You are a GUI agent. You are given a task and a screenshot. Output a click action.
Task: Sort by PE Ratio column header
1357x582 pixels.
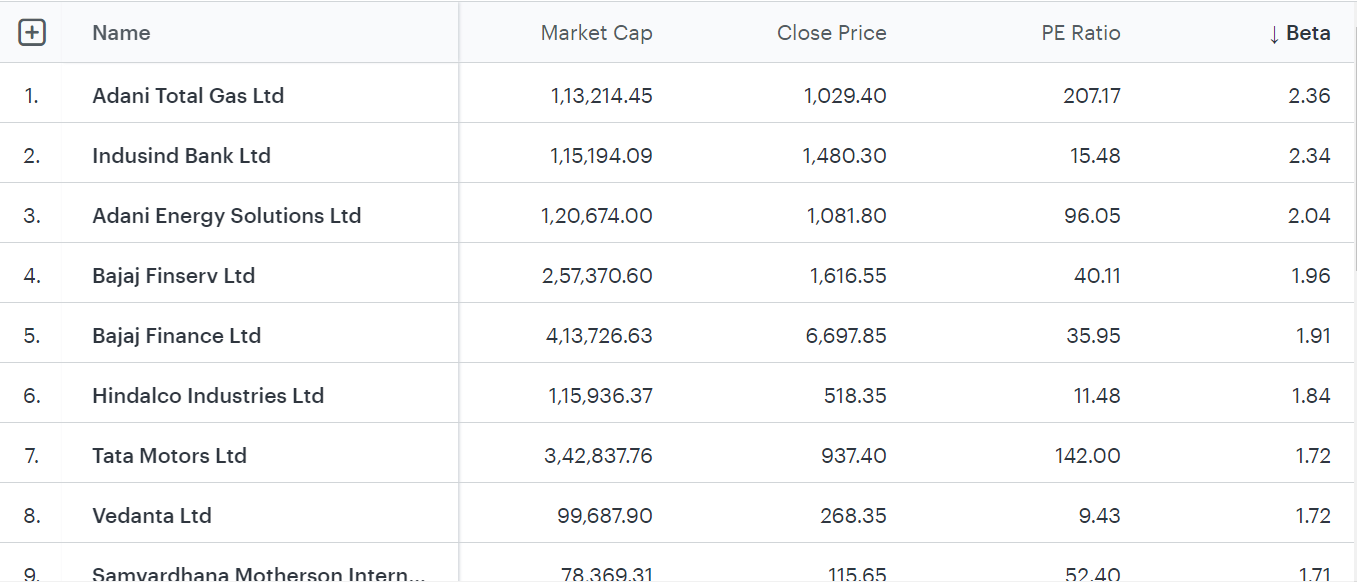click(x=1080, y=33)
